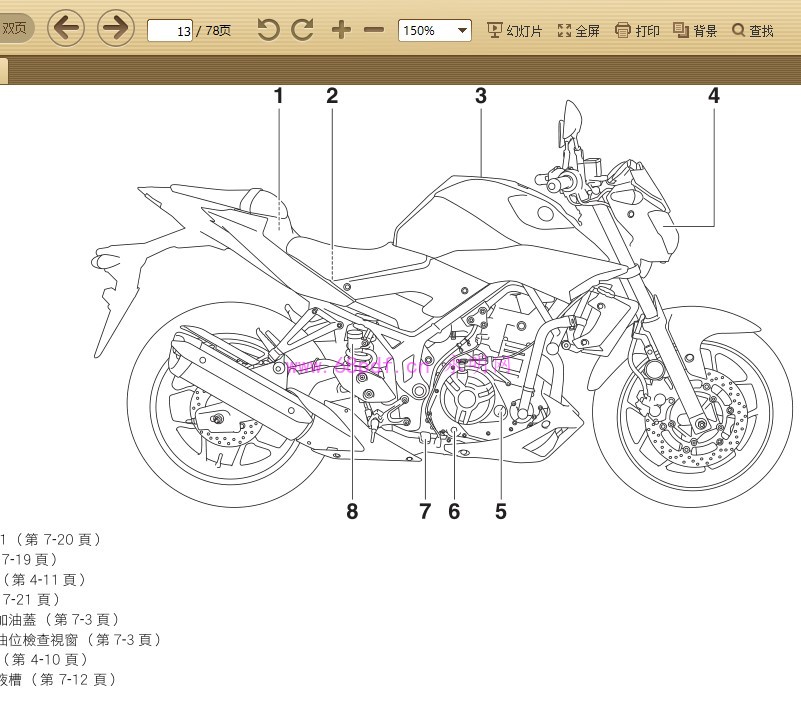Toggle double-page view (双页)
The height and width of the screenshot is (725, 801).
coord(14,29)
